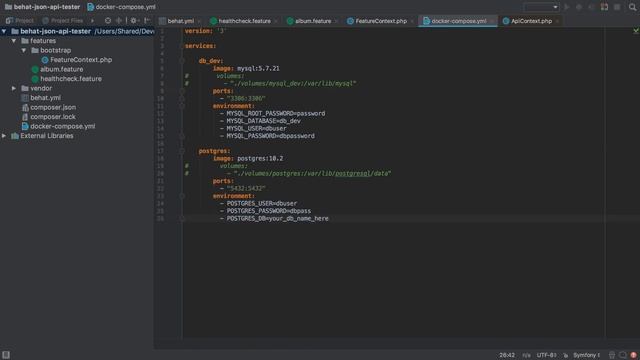Click the Run button in the top toolbar
The image size is (640, 360).
click(x=567, y=7)
